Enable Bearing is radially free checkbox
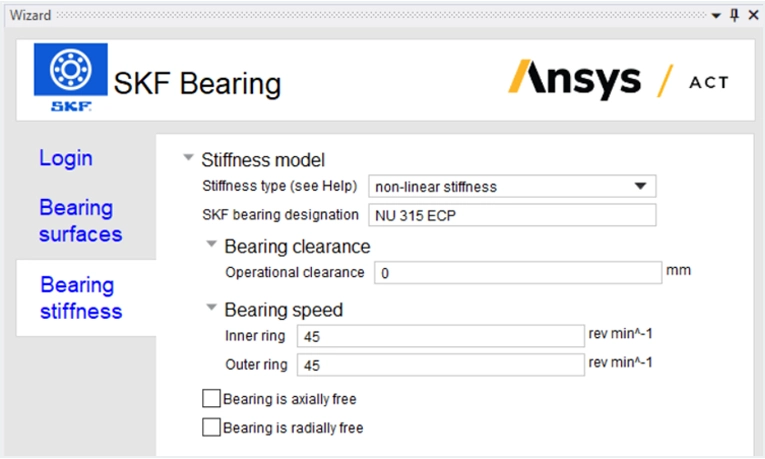This screenshot has width=765, height=459. [x=211, y=427]
